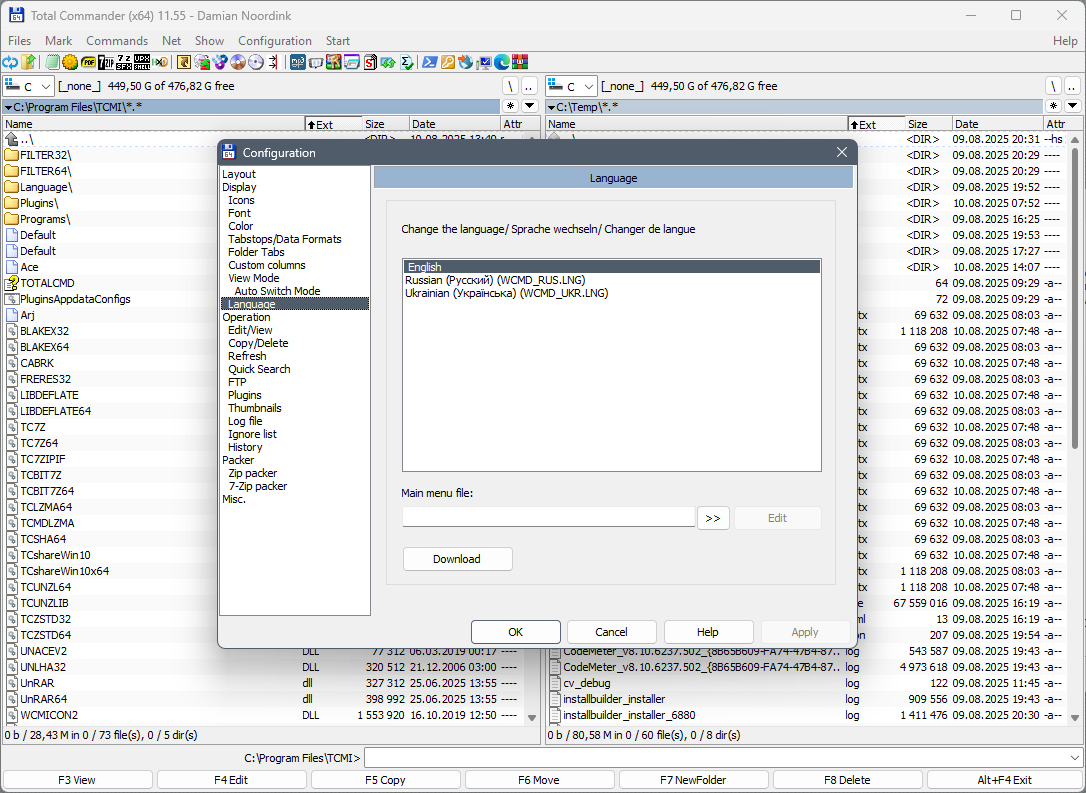Click the computer monitor toolbar icon

[484, 62]
